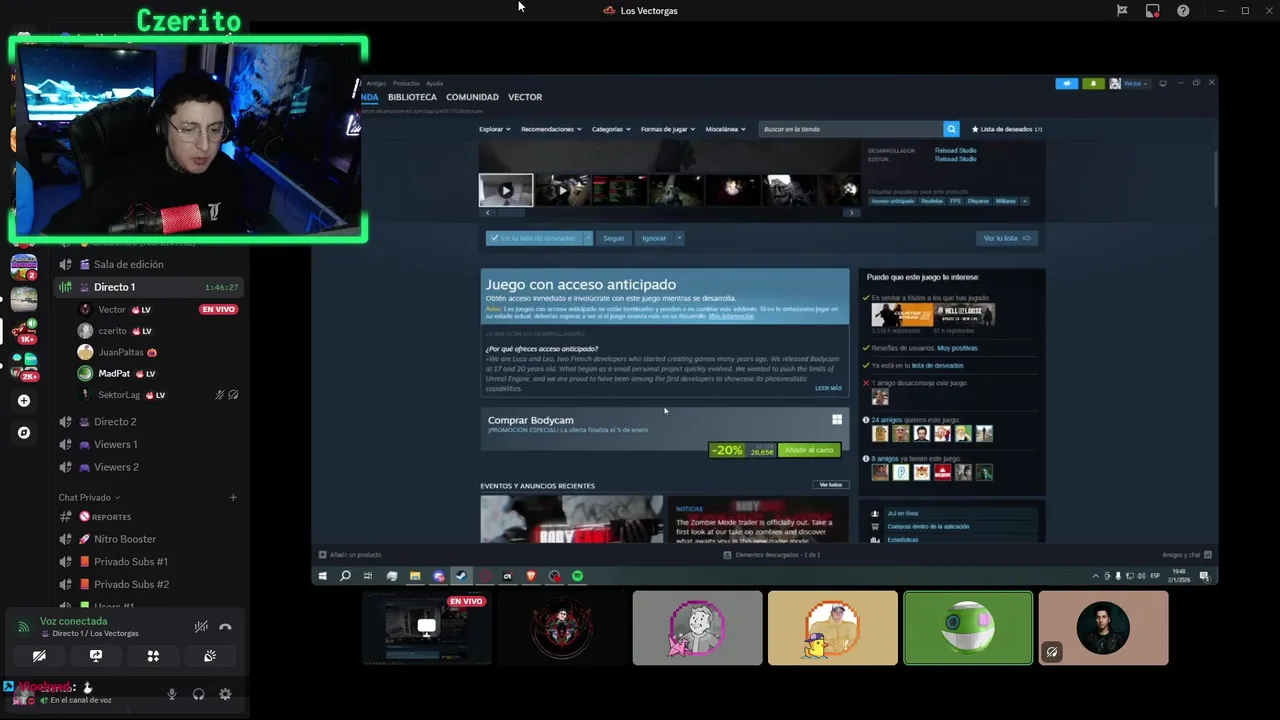Open the Discord help question-mark icon

(1184, 10)
